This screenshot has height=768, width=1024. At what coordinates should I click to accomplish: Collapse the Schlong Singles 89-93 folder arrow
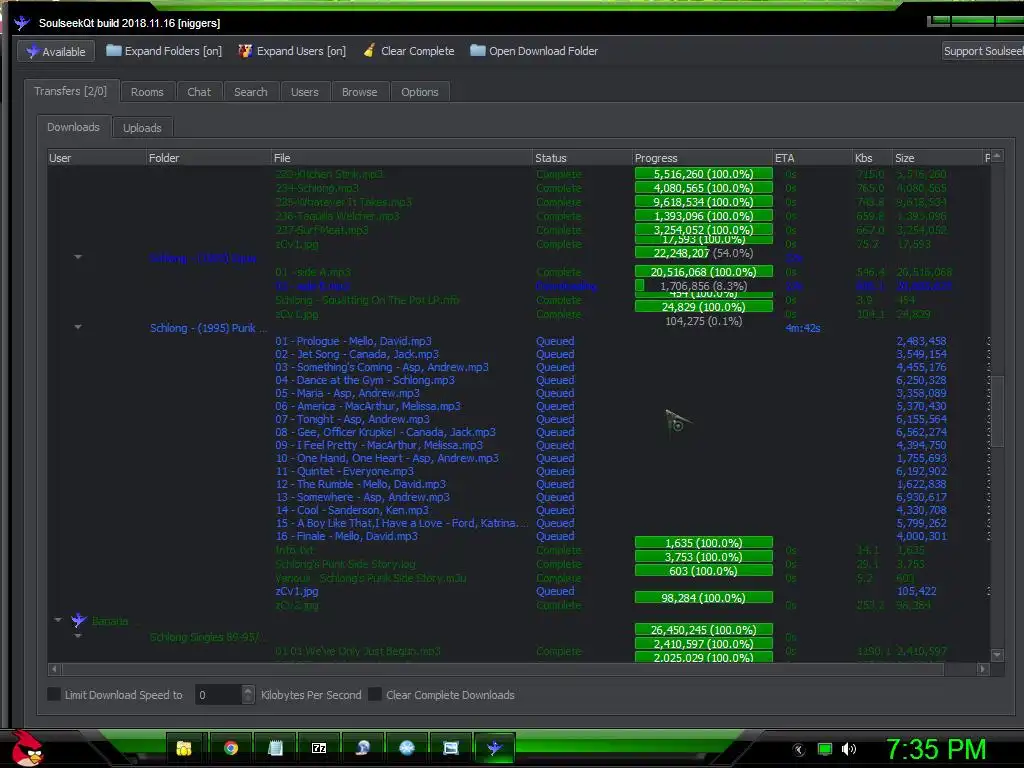(78, 635)
